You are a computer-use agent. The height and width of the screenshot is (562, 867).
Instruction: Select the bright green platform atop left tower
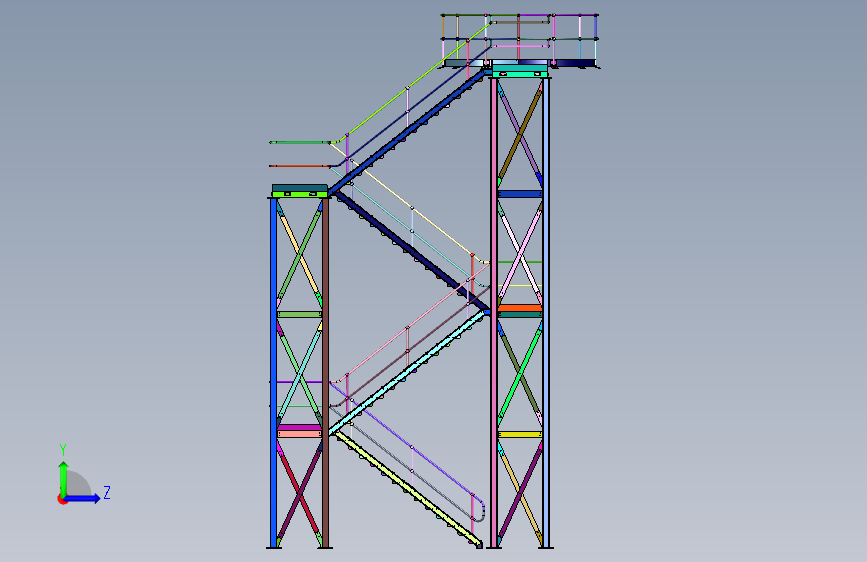(300, 194)
